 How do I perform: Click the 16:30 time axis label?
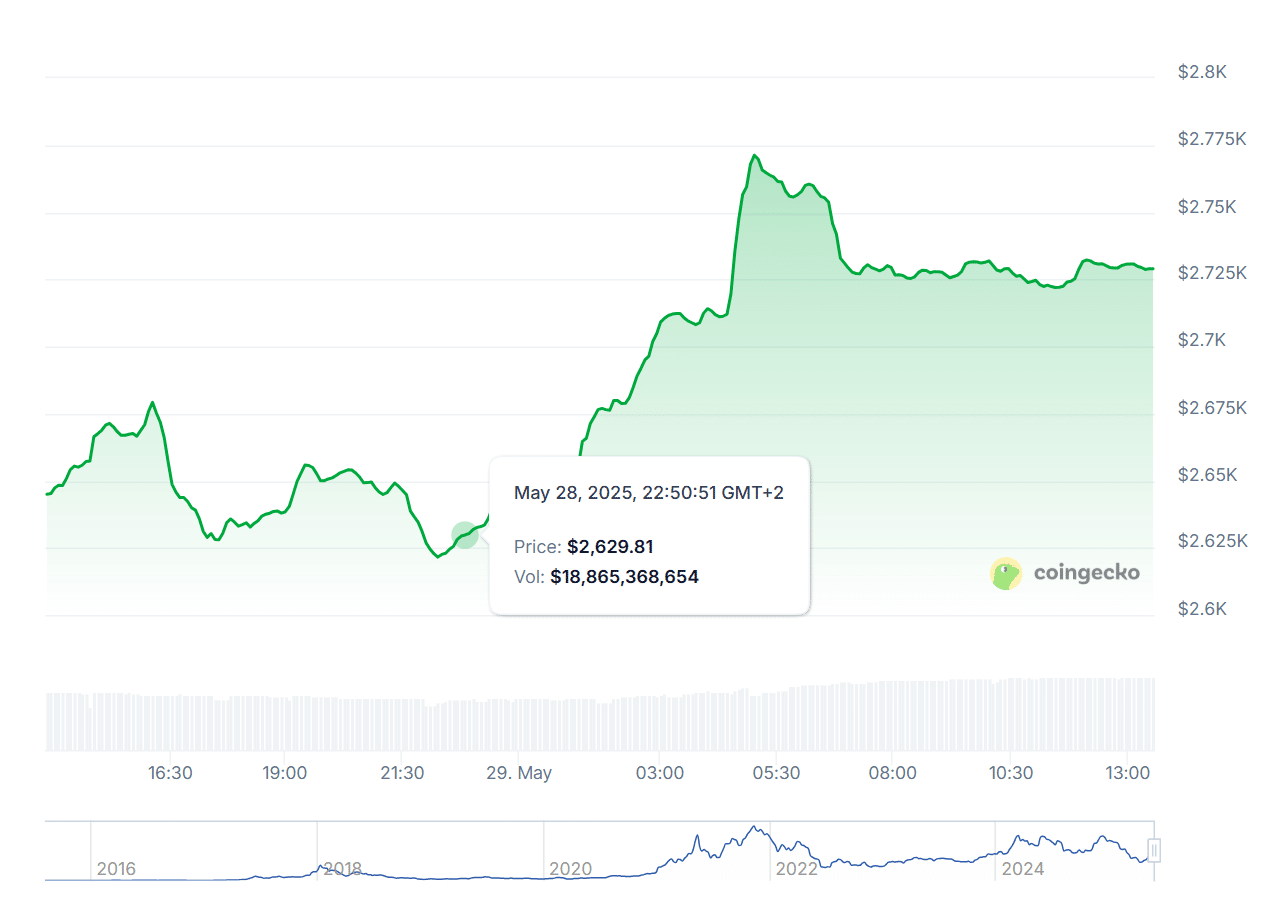tap(170, 773)
